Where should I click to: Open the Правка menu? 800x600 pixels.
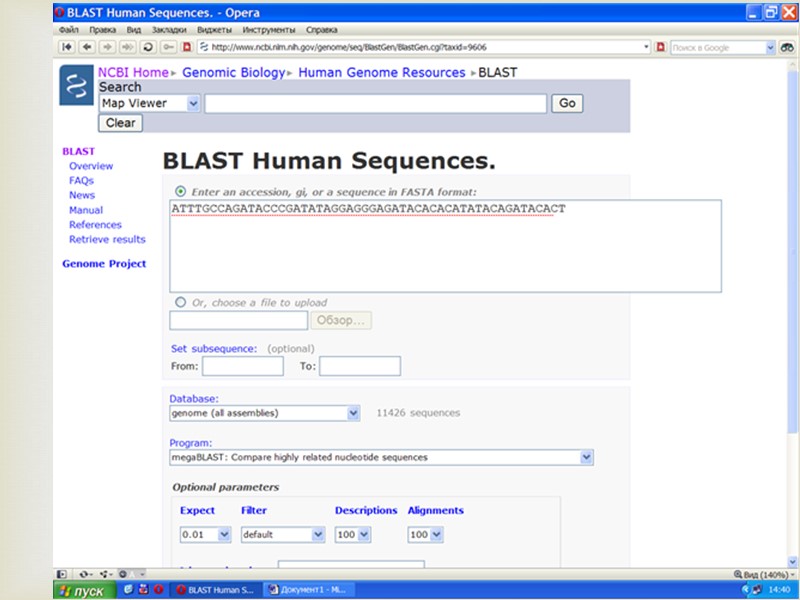[x=103, y=30]
